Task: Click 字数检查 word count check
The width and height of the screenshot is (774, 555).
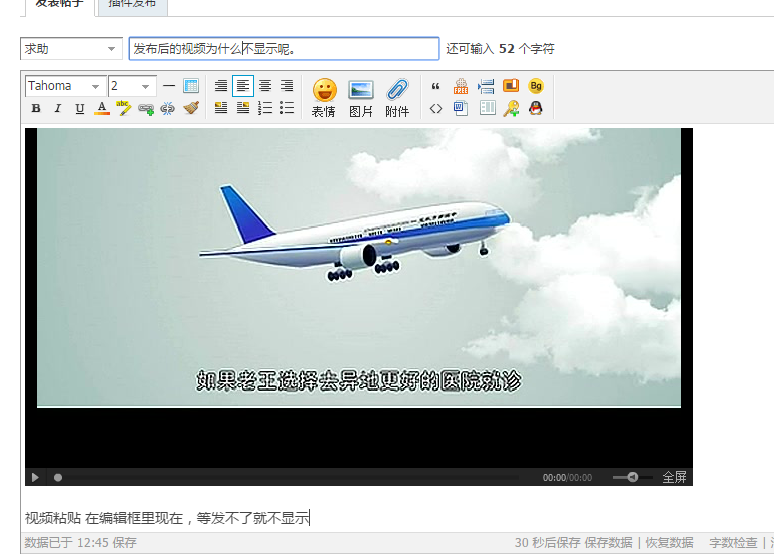Action: click(734, 543)
